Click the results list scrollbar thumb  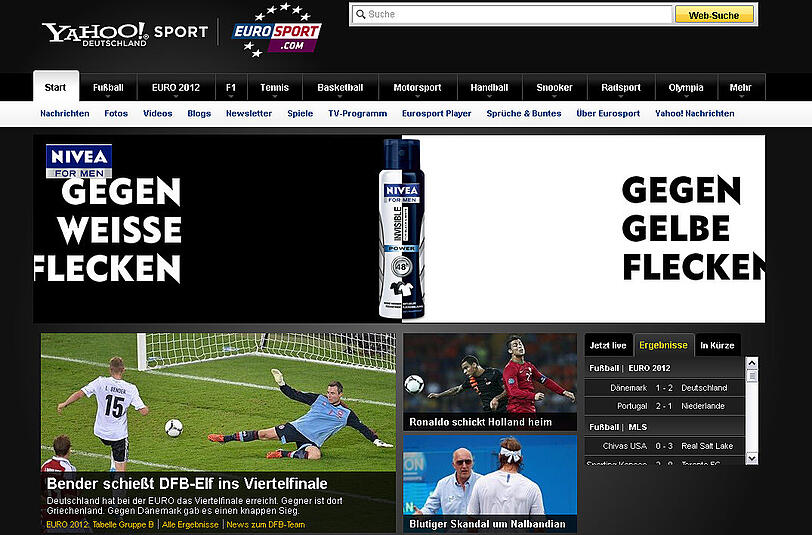click(x=752, y=377)
